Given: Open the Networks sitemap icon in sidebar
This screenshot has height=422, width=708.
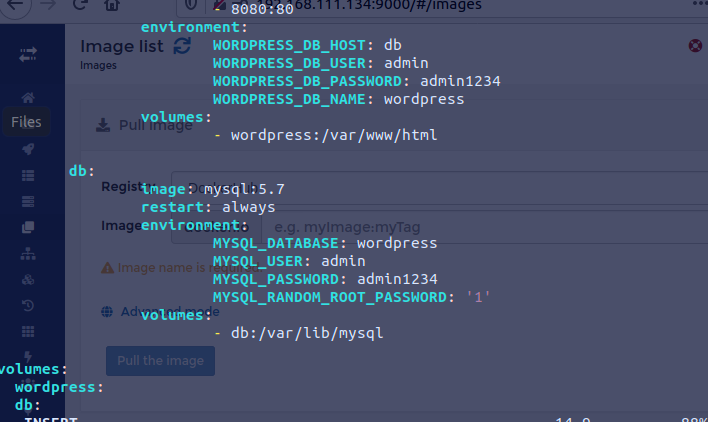Looking at the screenshot, I should pyautogui.click(x=28, y=254).
